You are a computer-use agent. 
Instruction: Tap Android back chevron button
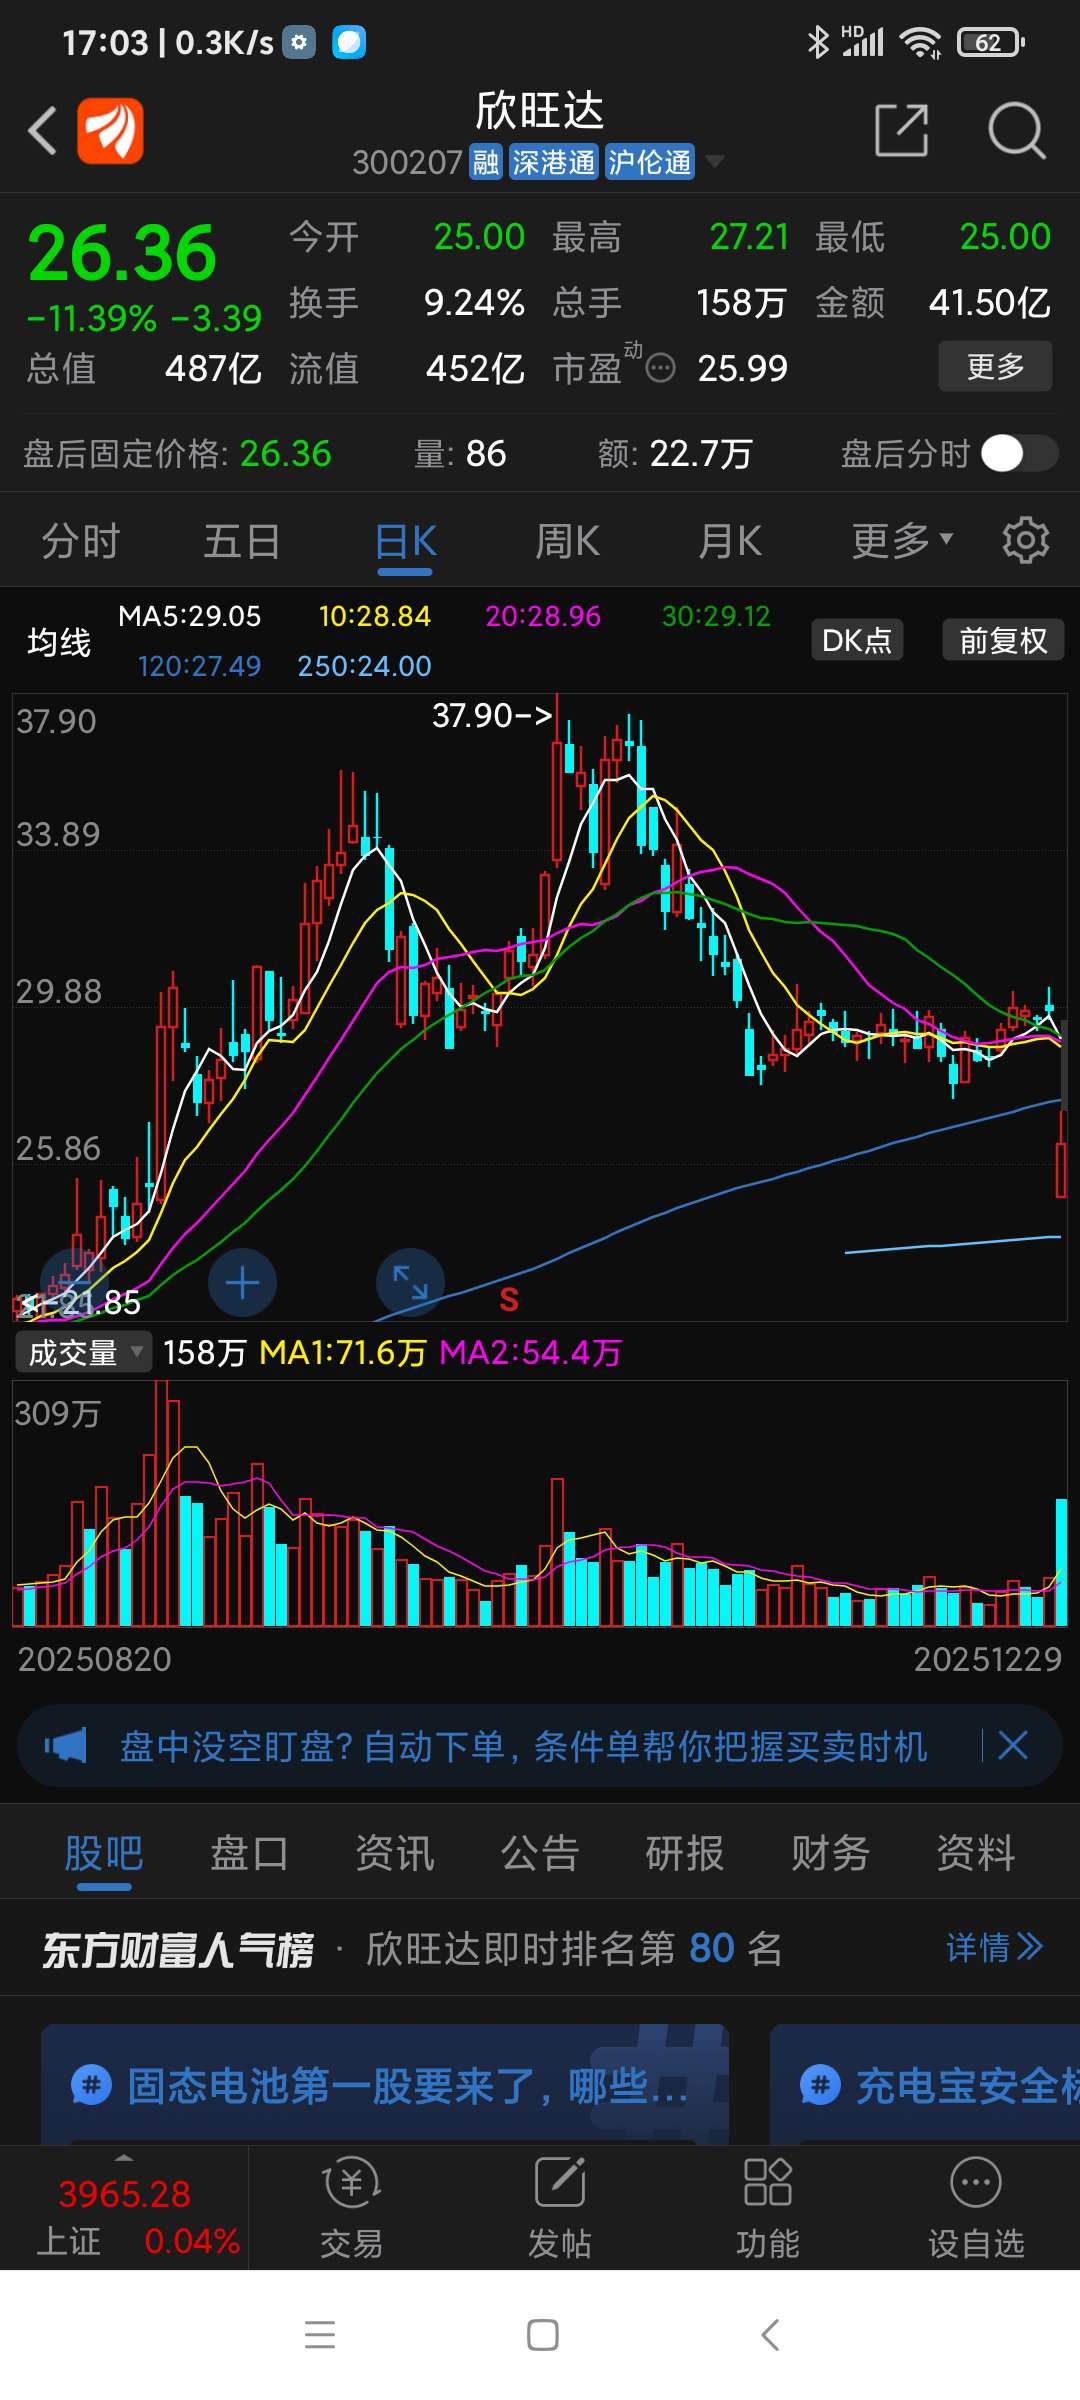coord(769,2335)
